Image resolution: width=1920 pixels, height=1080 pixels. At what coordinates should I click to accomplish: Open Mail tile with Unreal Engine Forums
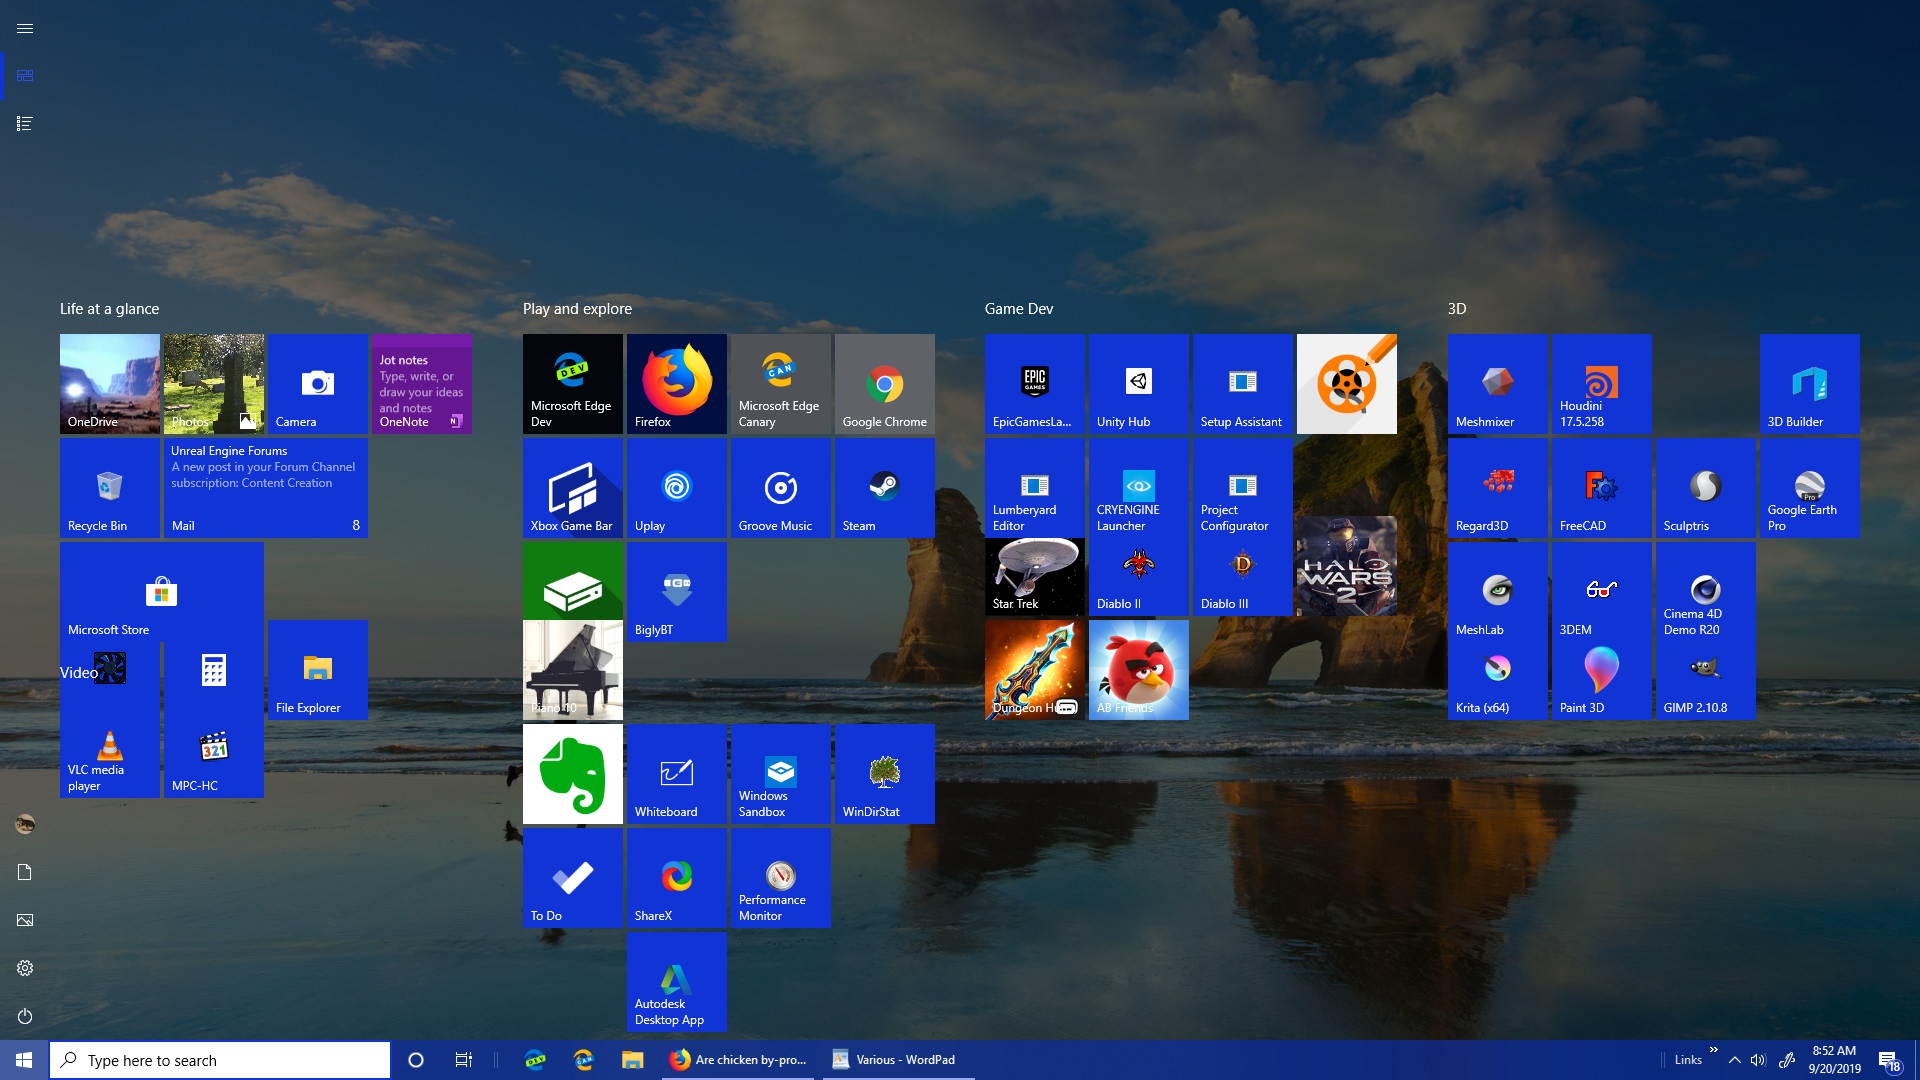(x=265, y=488)
